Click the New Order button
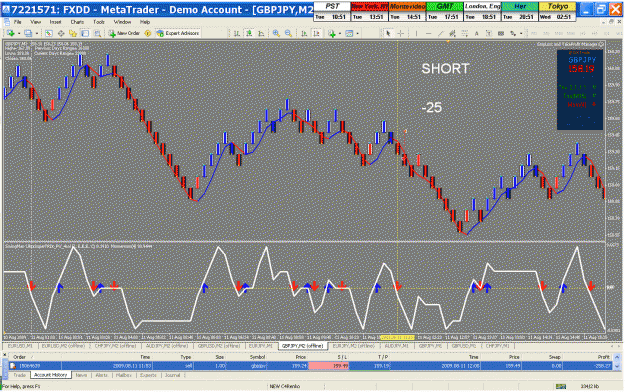625x392 pixels. pos(124,33)
